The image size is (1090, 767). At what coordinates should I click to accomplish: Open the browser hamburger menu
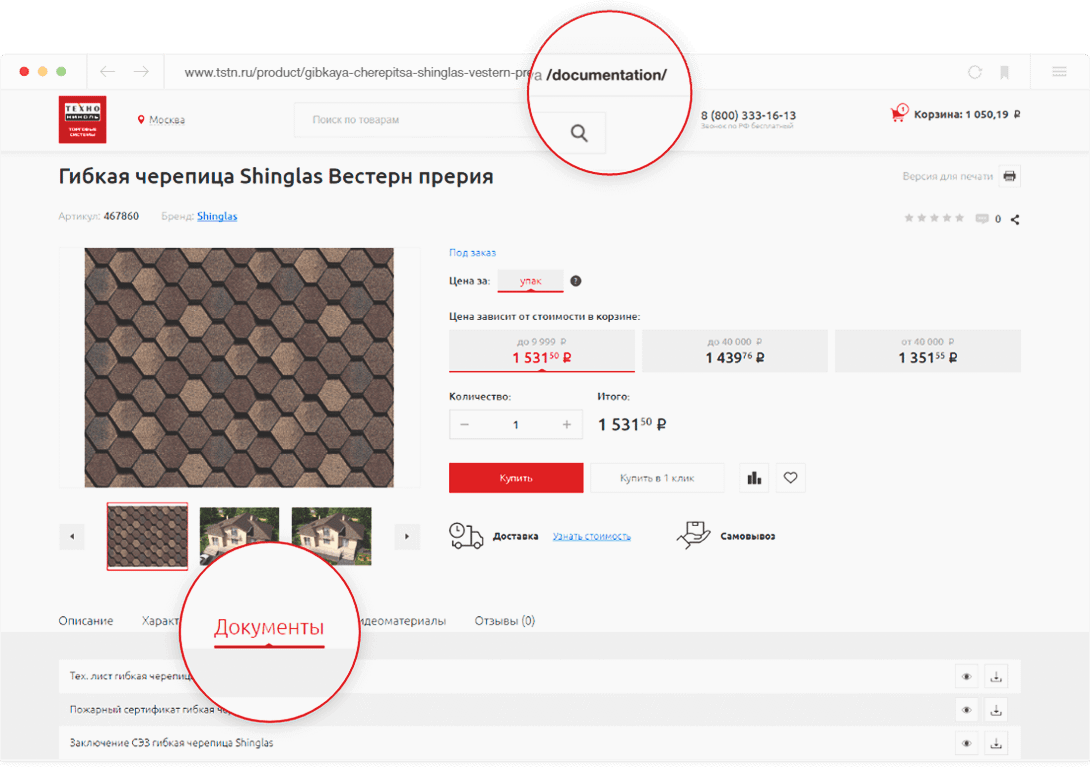coord(1059,72)
